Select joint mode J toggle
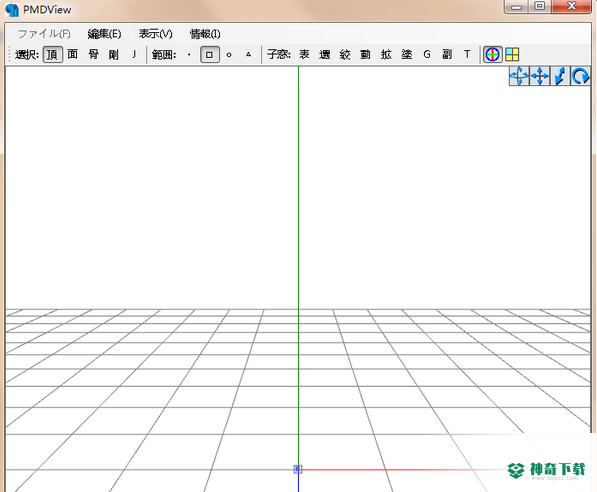Image resolution: width=597 pixels, height=492 pixels. point(134,54)
